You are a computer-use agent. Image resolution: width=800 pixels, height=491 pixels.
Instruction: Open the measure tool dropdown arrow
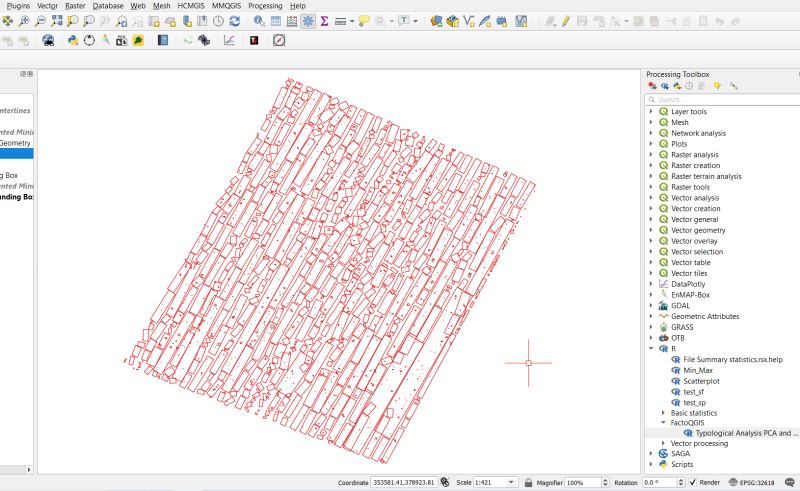352,21
